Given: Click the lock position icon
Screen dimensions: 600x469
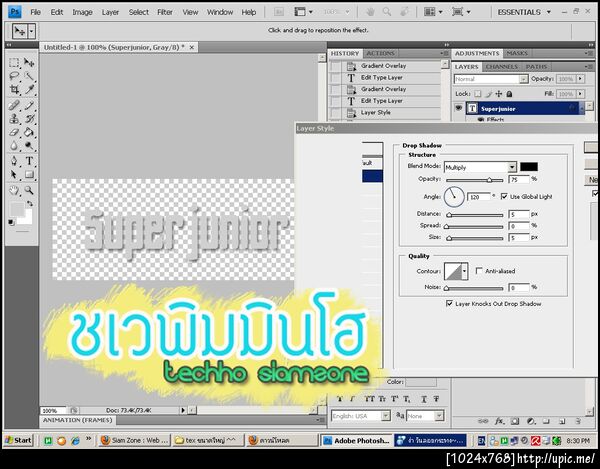Looking at the screenshot, I should pyautogui.click(x=499, y=94).
